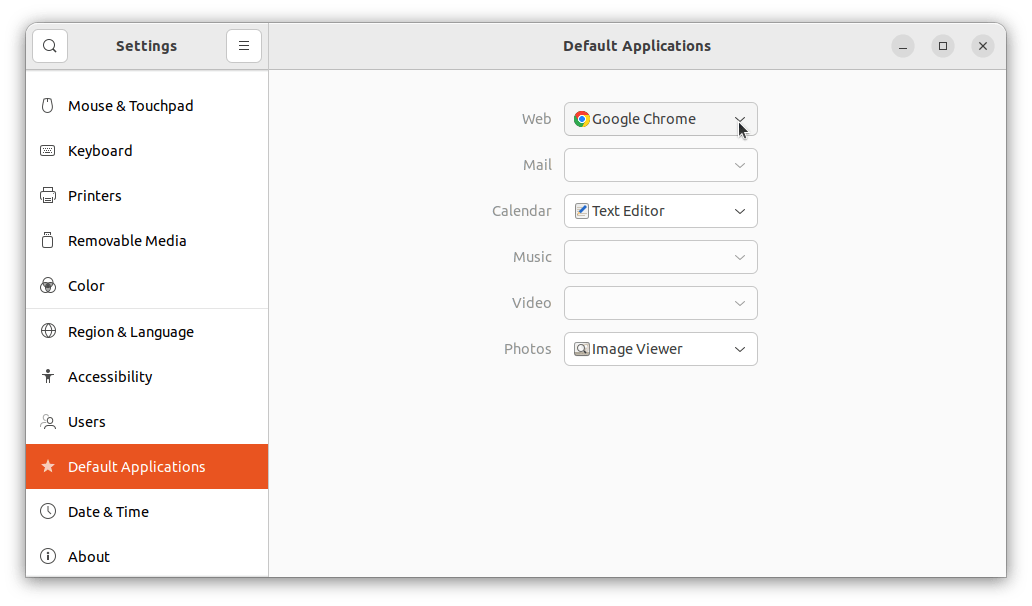Select Region & Language settings
The image size is (1032, 606).
click(131, 331)
